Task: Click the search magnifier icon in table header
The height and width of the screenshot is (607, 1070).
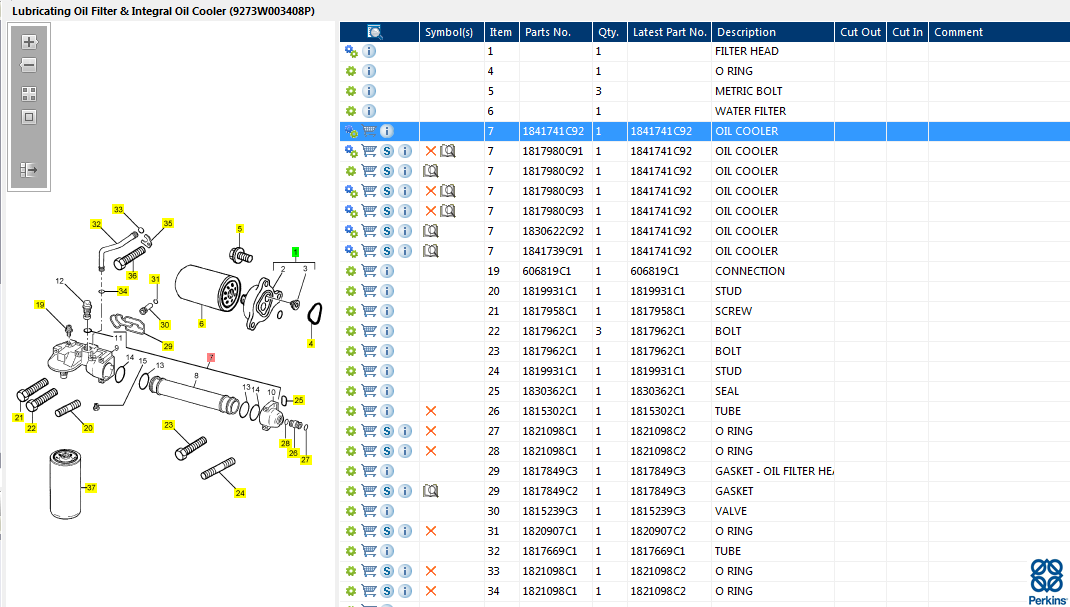Action: click(375, 32)
